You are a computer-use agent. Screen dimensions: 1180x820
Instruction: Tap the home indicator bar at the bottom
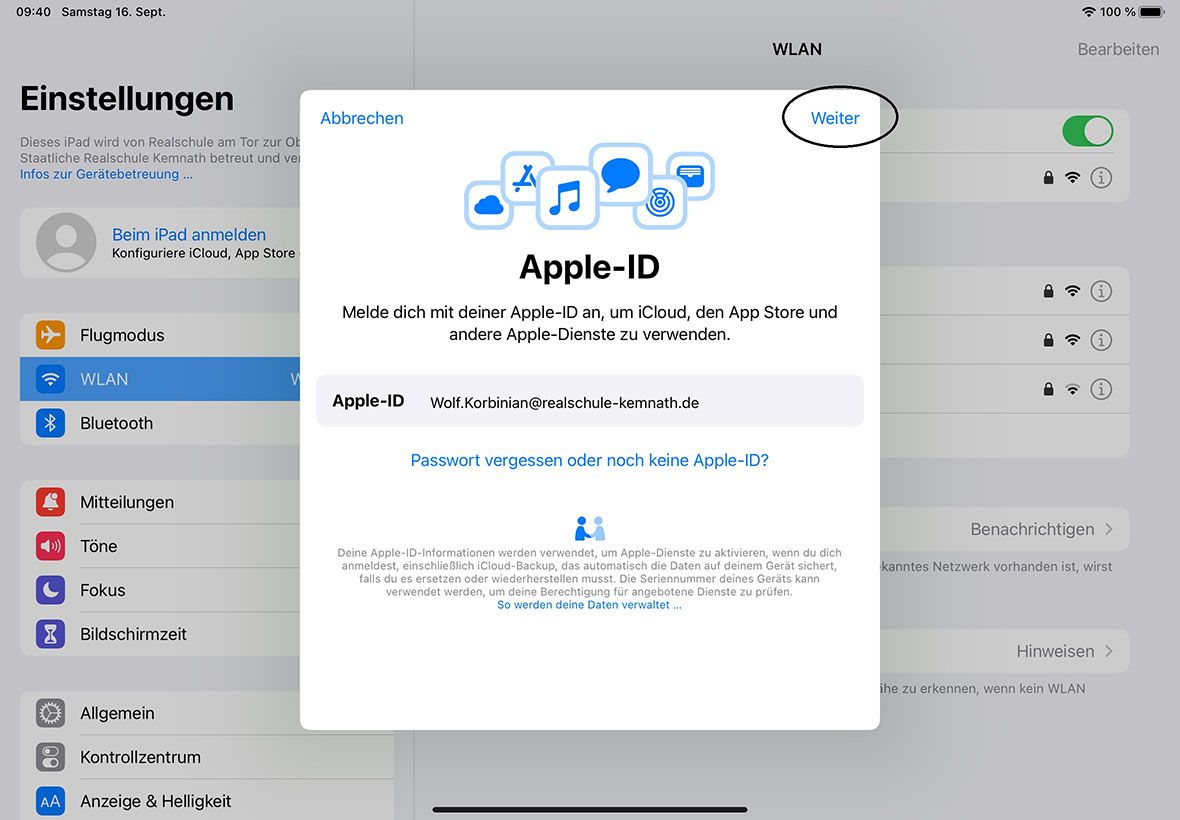[x=590, y=809]
